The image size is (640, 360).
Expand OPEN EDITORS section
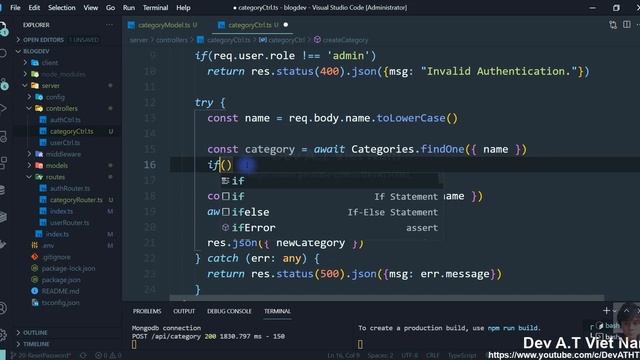(x=18, y=40)
